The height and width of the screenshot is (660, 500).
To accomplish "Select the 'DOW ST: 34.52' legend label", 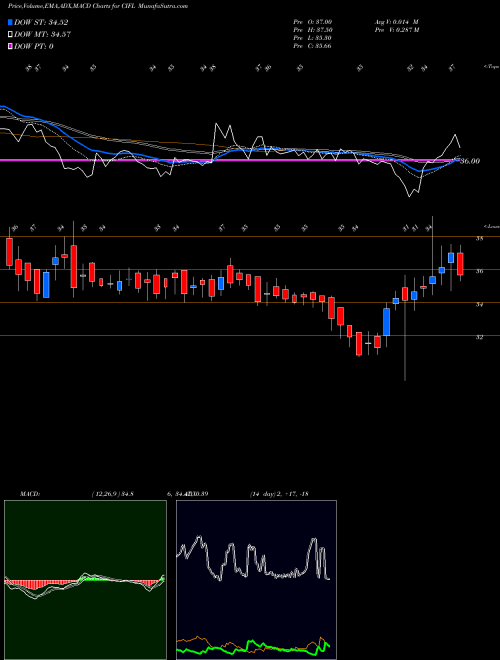I will (41, 22).
